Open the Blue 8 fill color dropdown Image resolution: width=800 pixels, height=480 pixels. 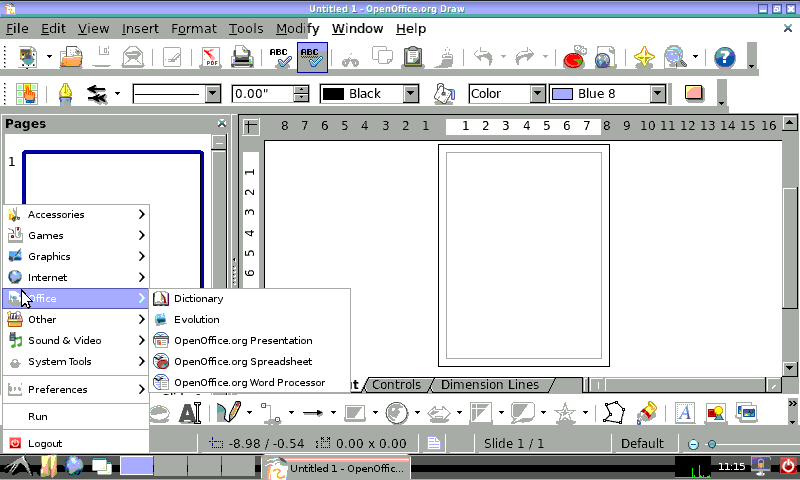click(x=658, y=94)
